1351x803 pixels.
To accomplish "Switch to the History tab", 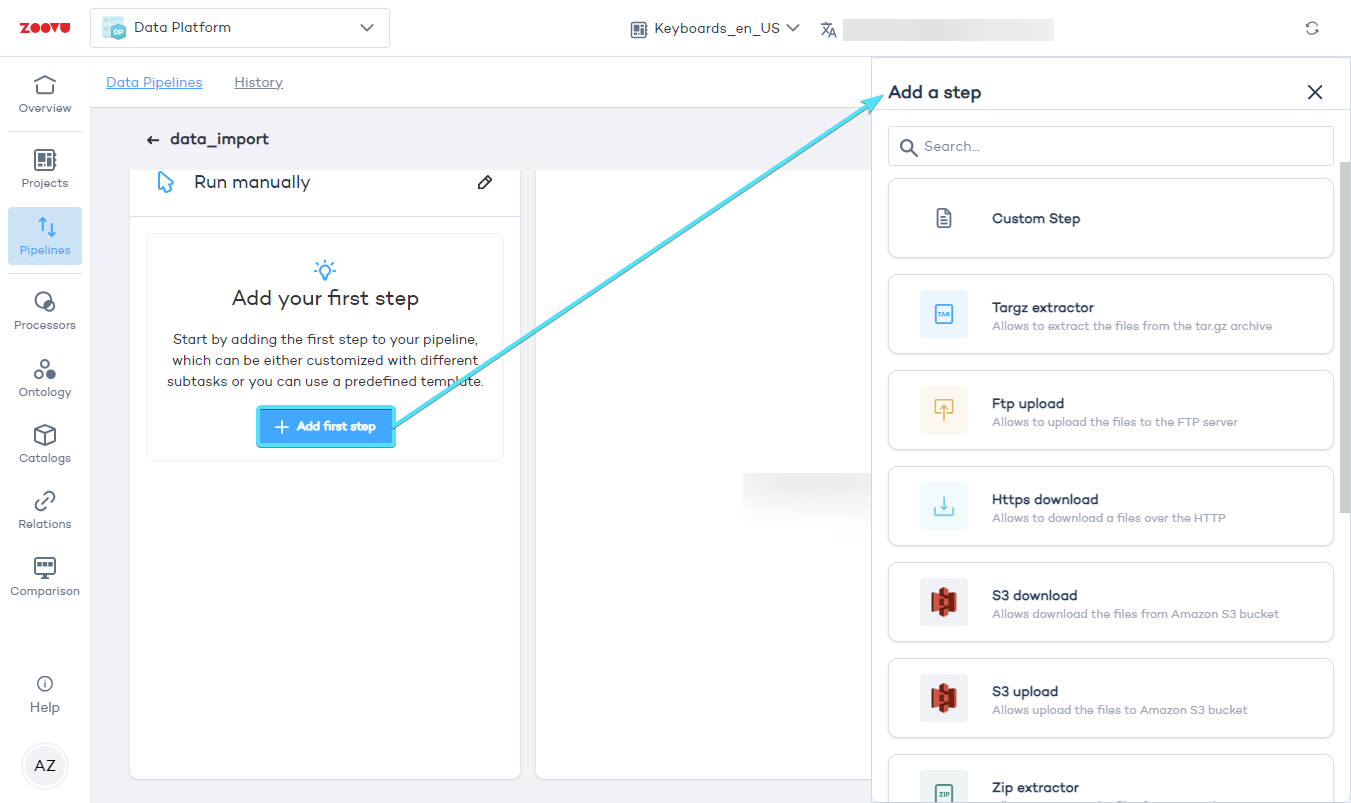I will 258,82.
